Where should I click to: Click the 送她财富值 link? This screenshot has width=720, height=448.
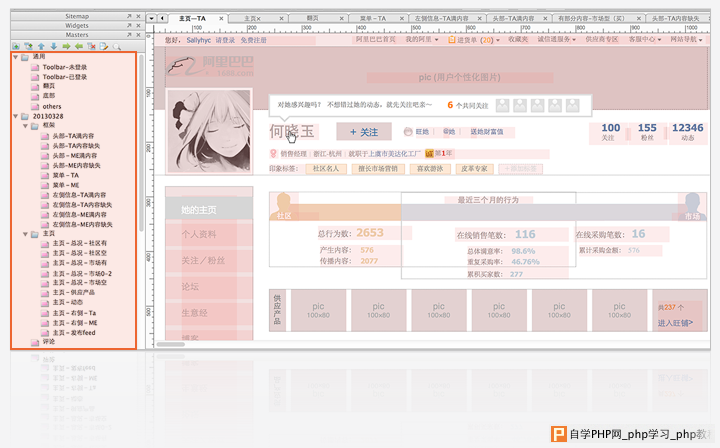click(487, 132)
